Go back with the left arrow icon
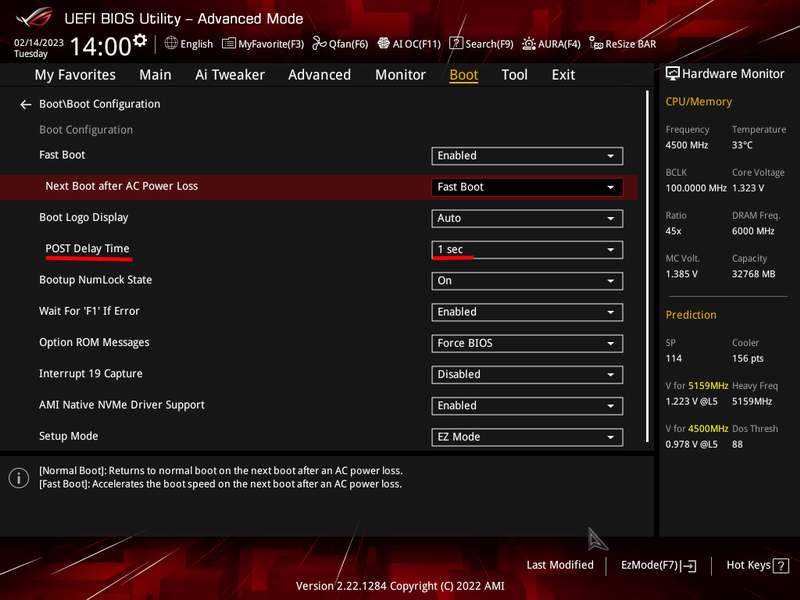 [x=26, y=105]
